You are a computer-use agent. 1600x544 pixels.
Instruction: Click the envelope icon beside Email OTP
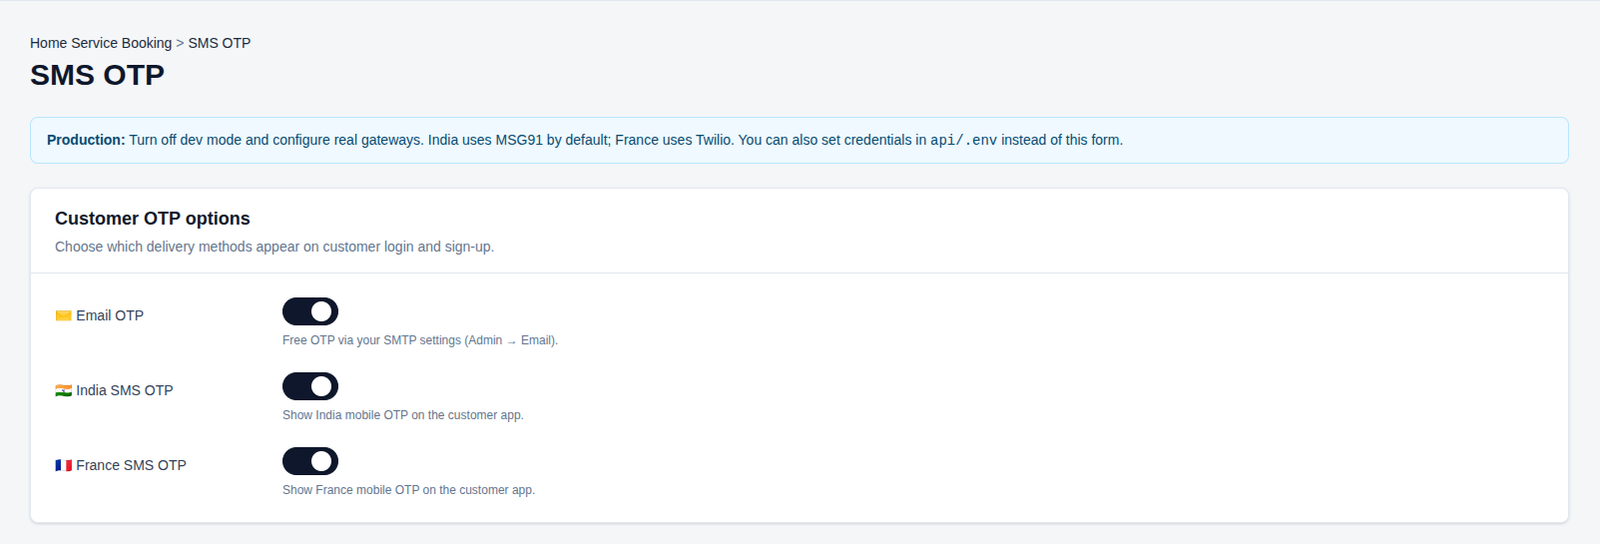63,316
